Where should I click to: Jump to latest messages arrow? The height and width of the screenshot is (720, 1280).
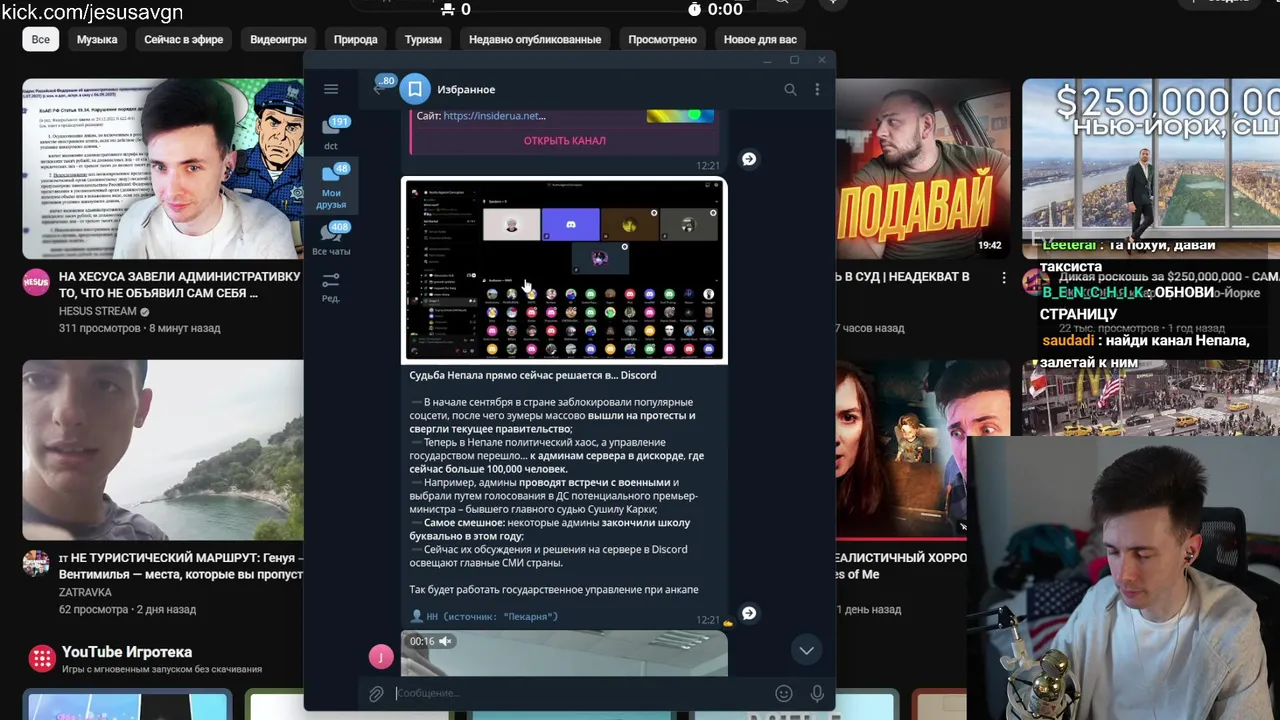[806, 650]
